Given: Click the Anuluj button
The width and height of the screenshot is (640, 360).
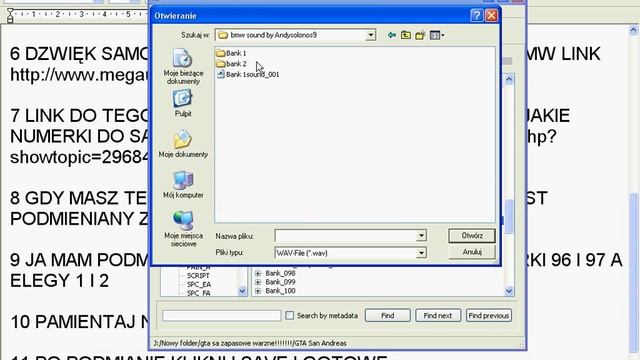Looking at the screenshot, I should click(x=472, y=252).
